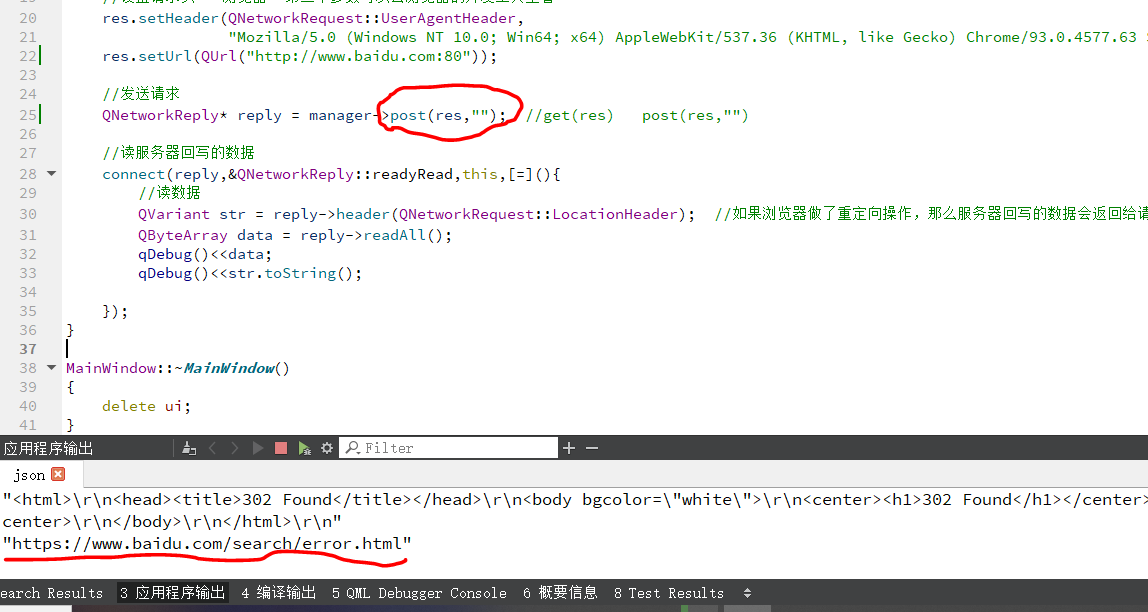
Task: Clear the application output
Action: [x=189, y=448]
